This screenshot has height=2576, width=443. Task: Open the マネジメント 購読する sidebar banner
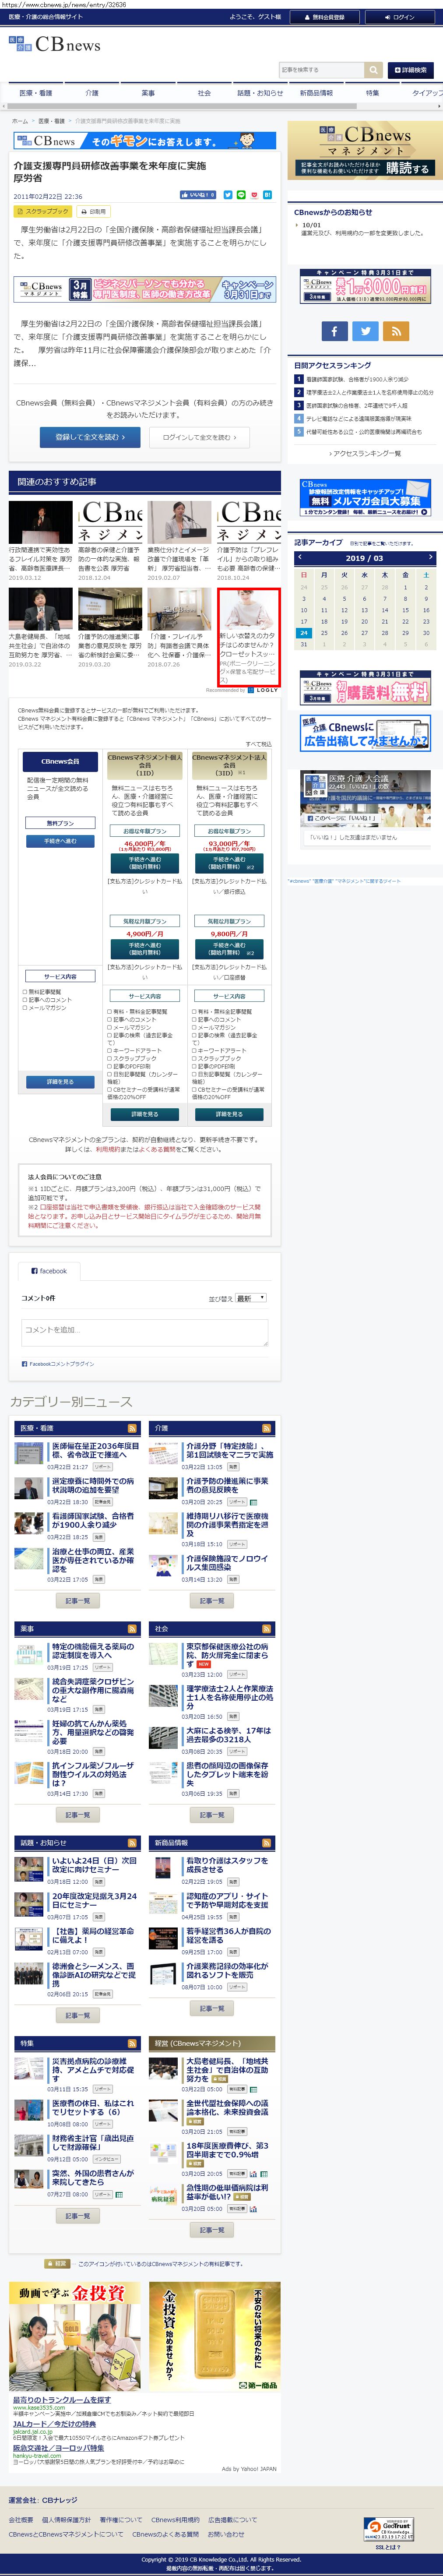tap(364, 151)
